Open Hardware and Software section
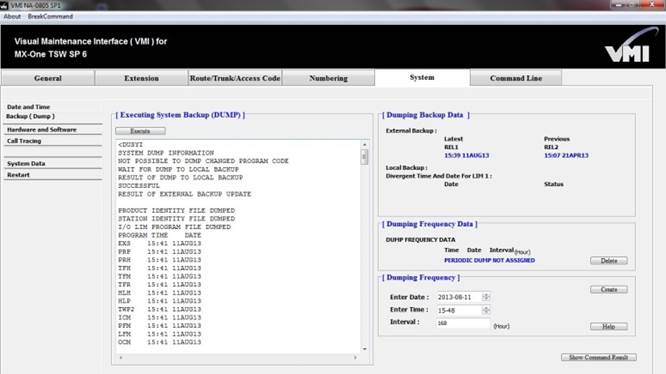Screen dimensions: 666x374 (x=42, y=130)
